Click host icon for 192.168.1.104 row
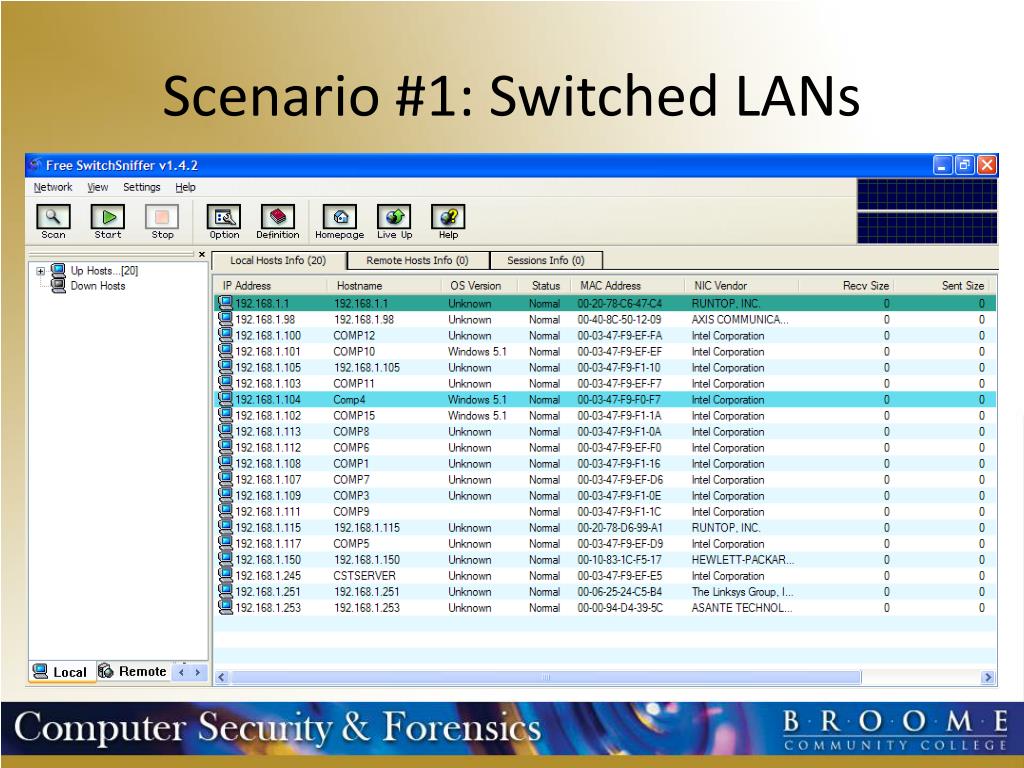 225,398
